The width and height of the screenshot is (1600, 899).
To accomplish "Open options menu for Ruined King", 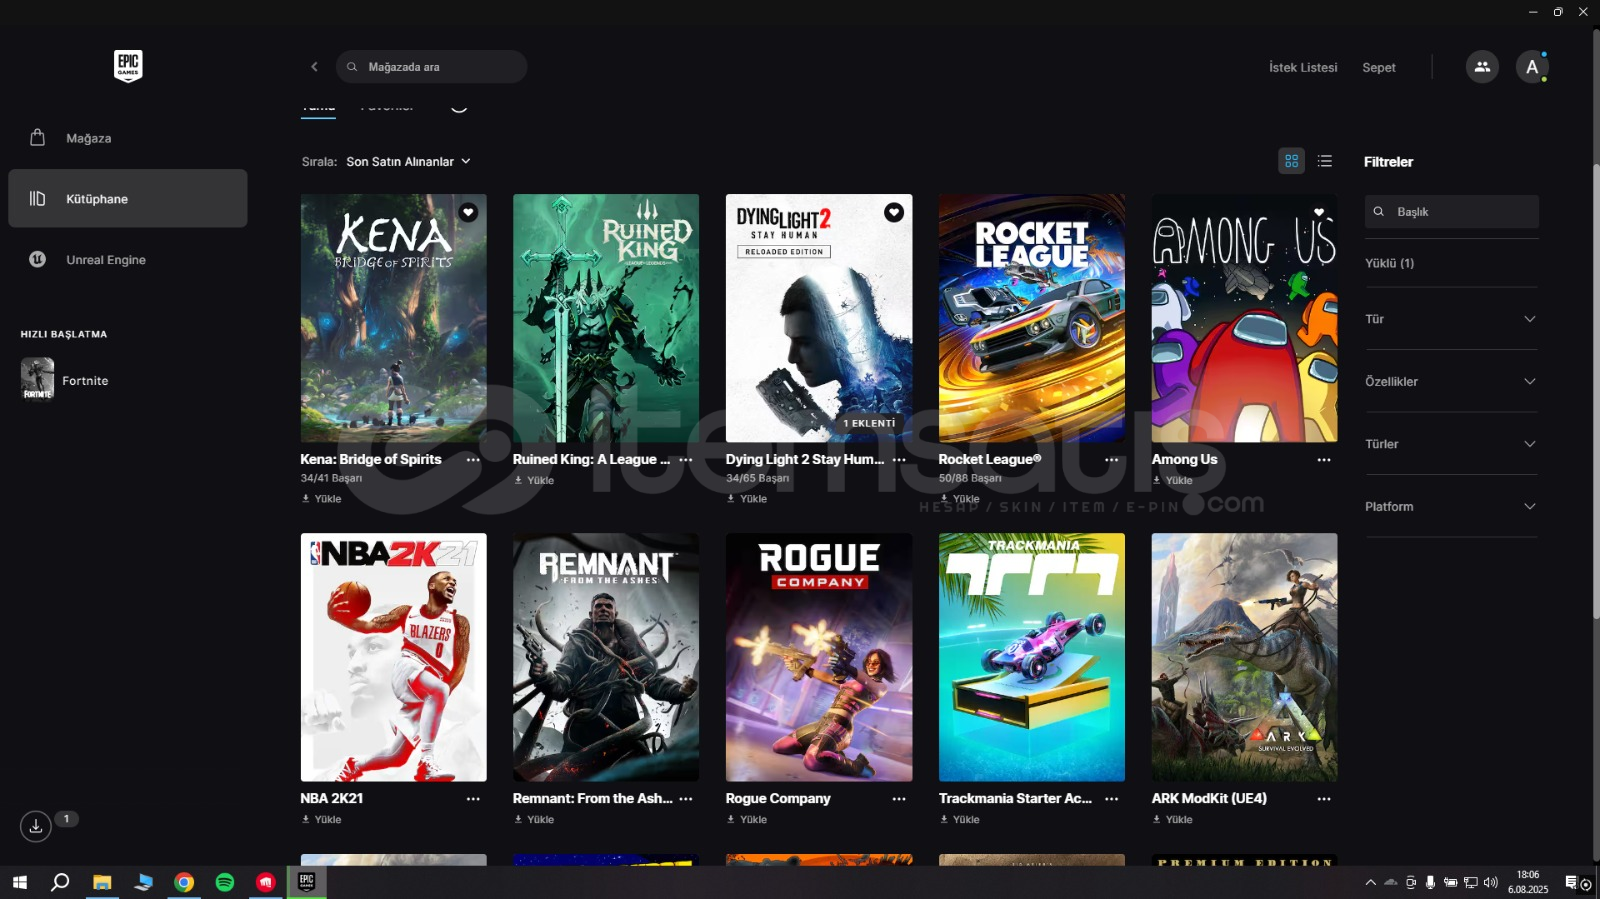I will pos(686,460).
